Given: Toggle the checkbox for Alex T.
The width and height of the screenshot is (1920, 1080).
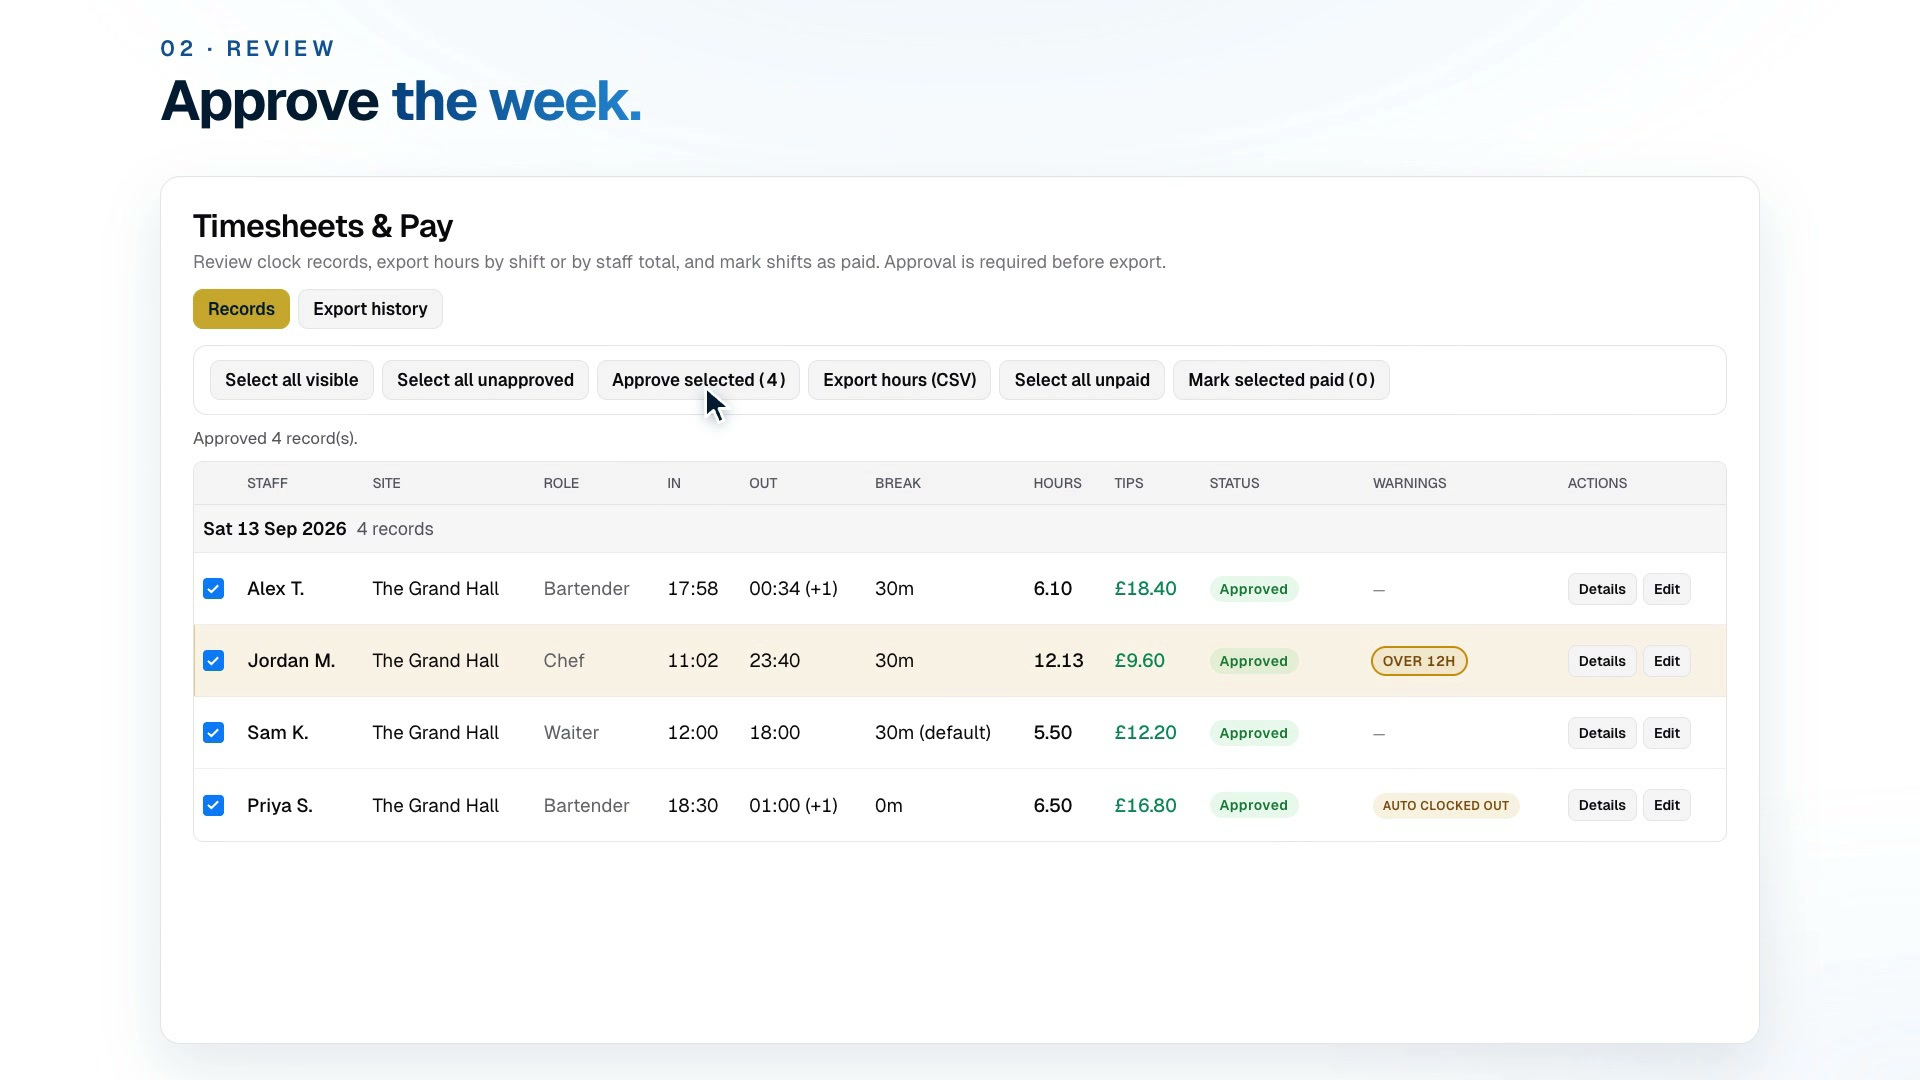Looking at the screenshot, I should click(x=213, y=589).
